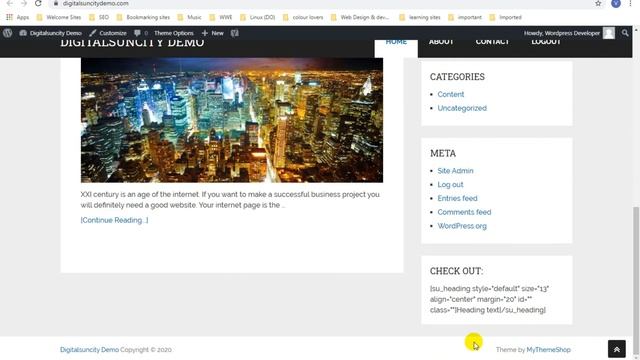Click the su_heading shortcode text in Check Out
This screenshot has width=640, height=360.
coord(489,299)
